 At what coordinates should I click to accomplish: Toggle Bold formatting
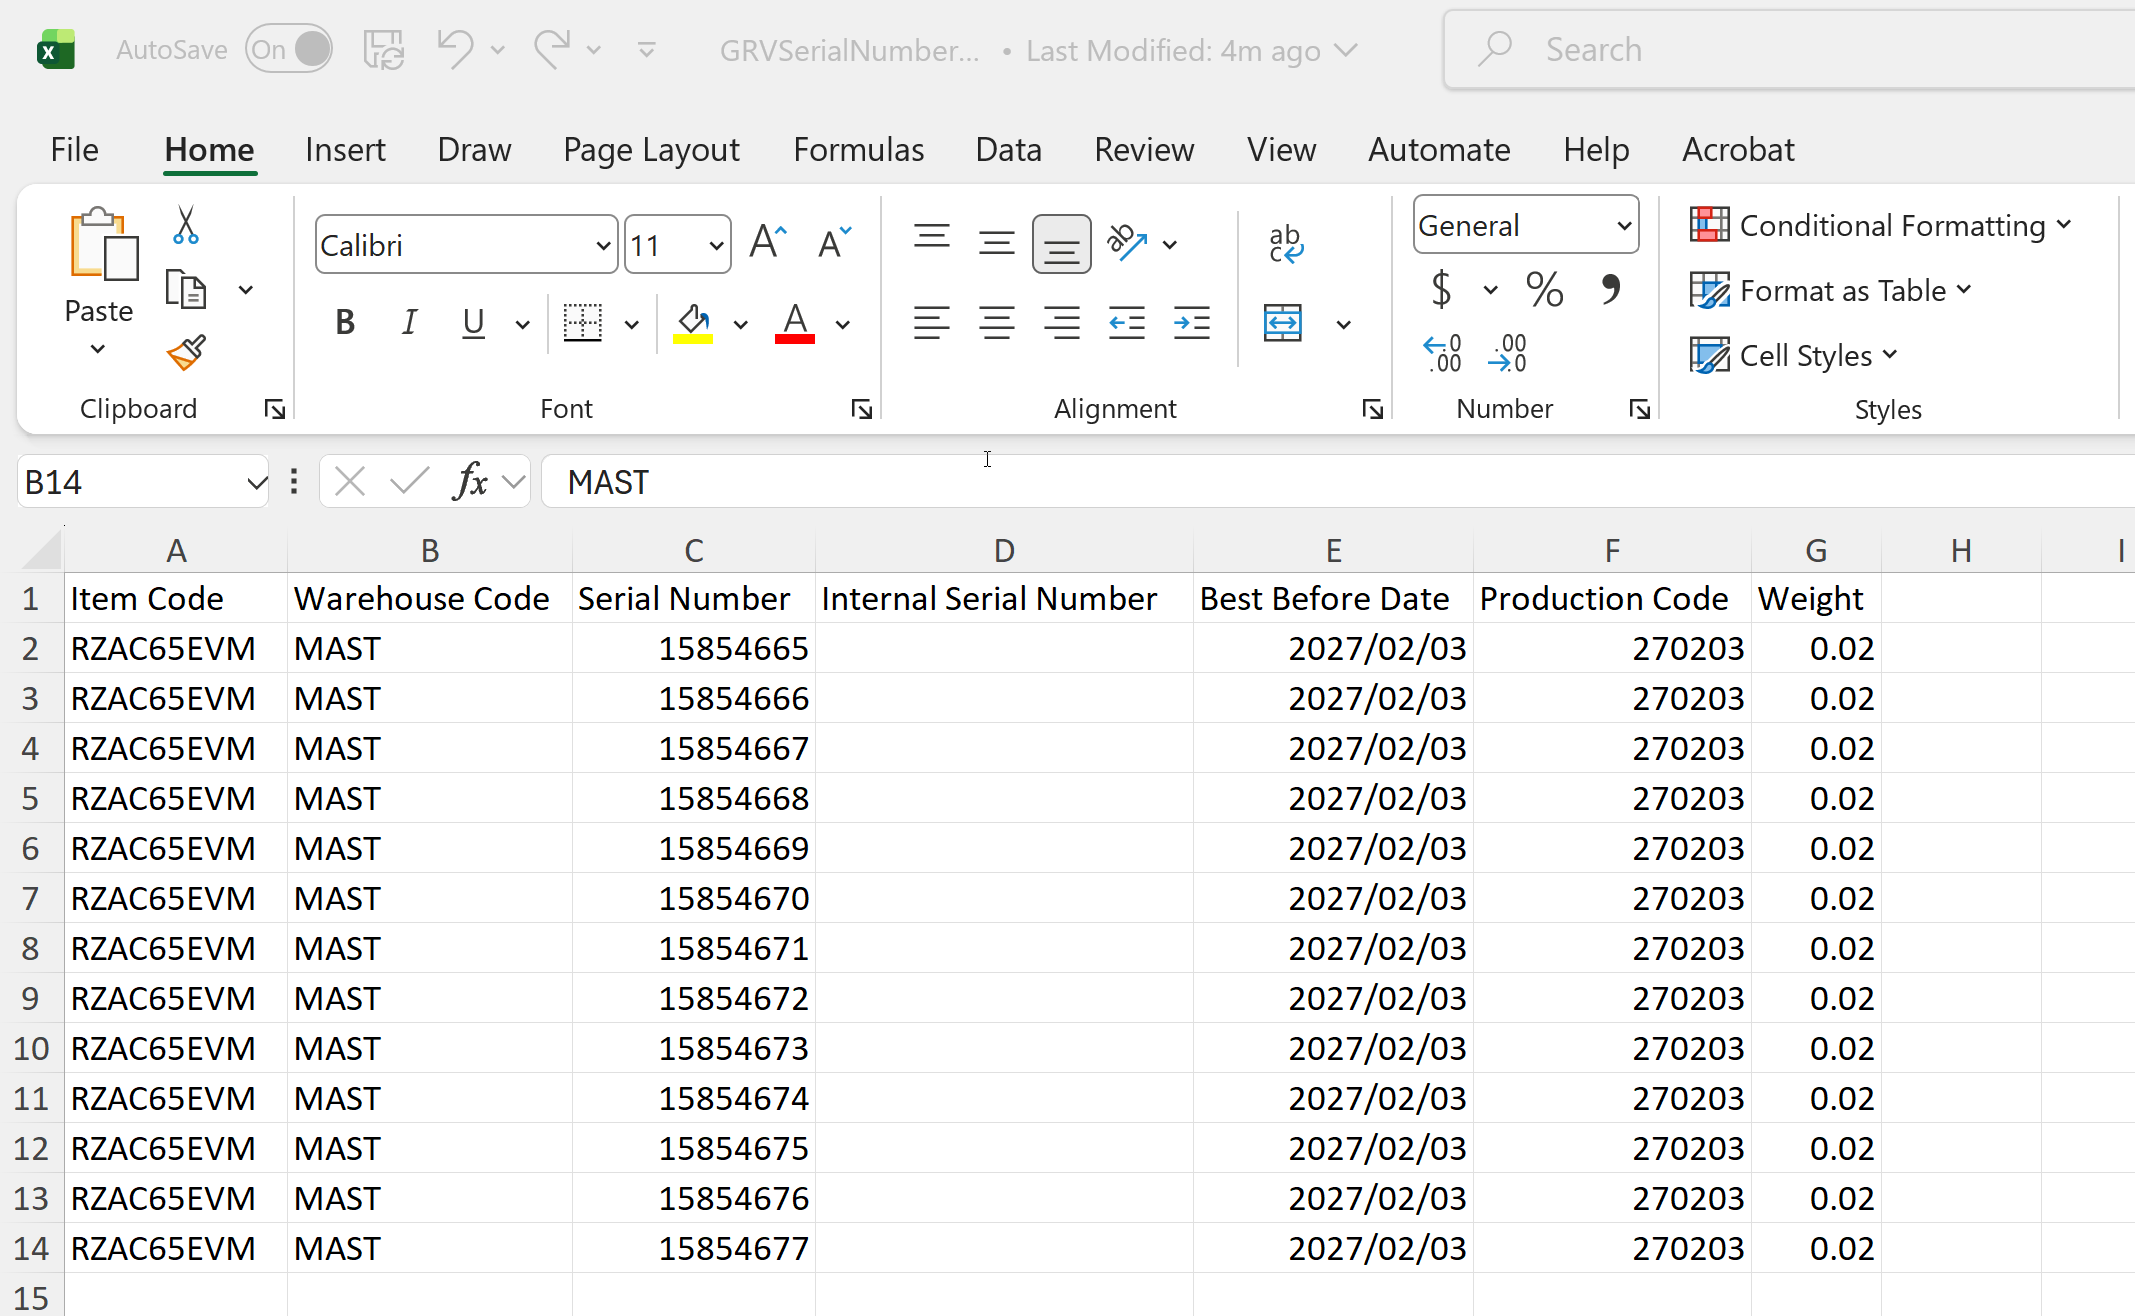pyautogui.click(x=345, y=323)
